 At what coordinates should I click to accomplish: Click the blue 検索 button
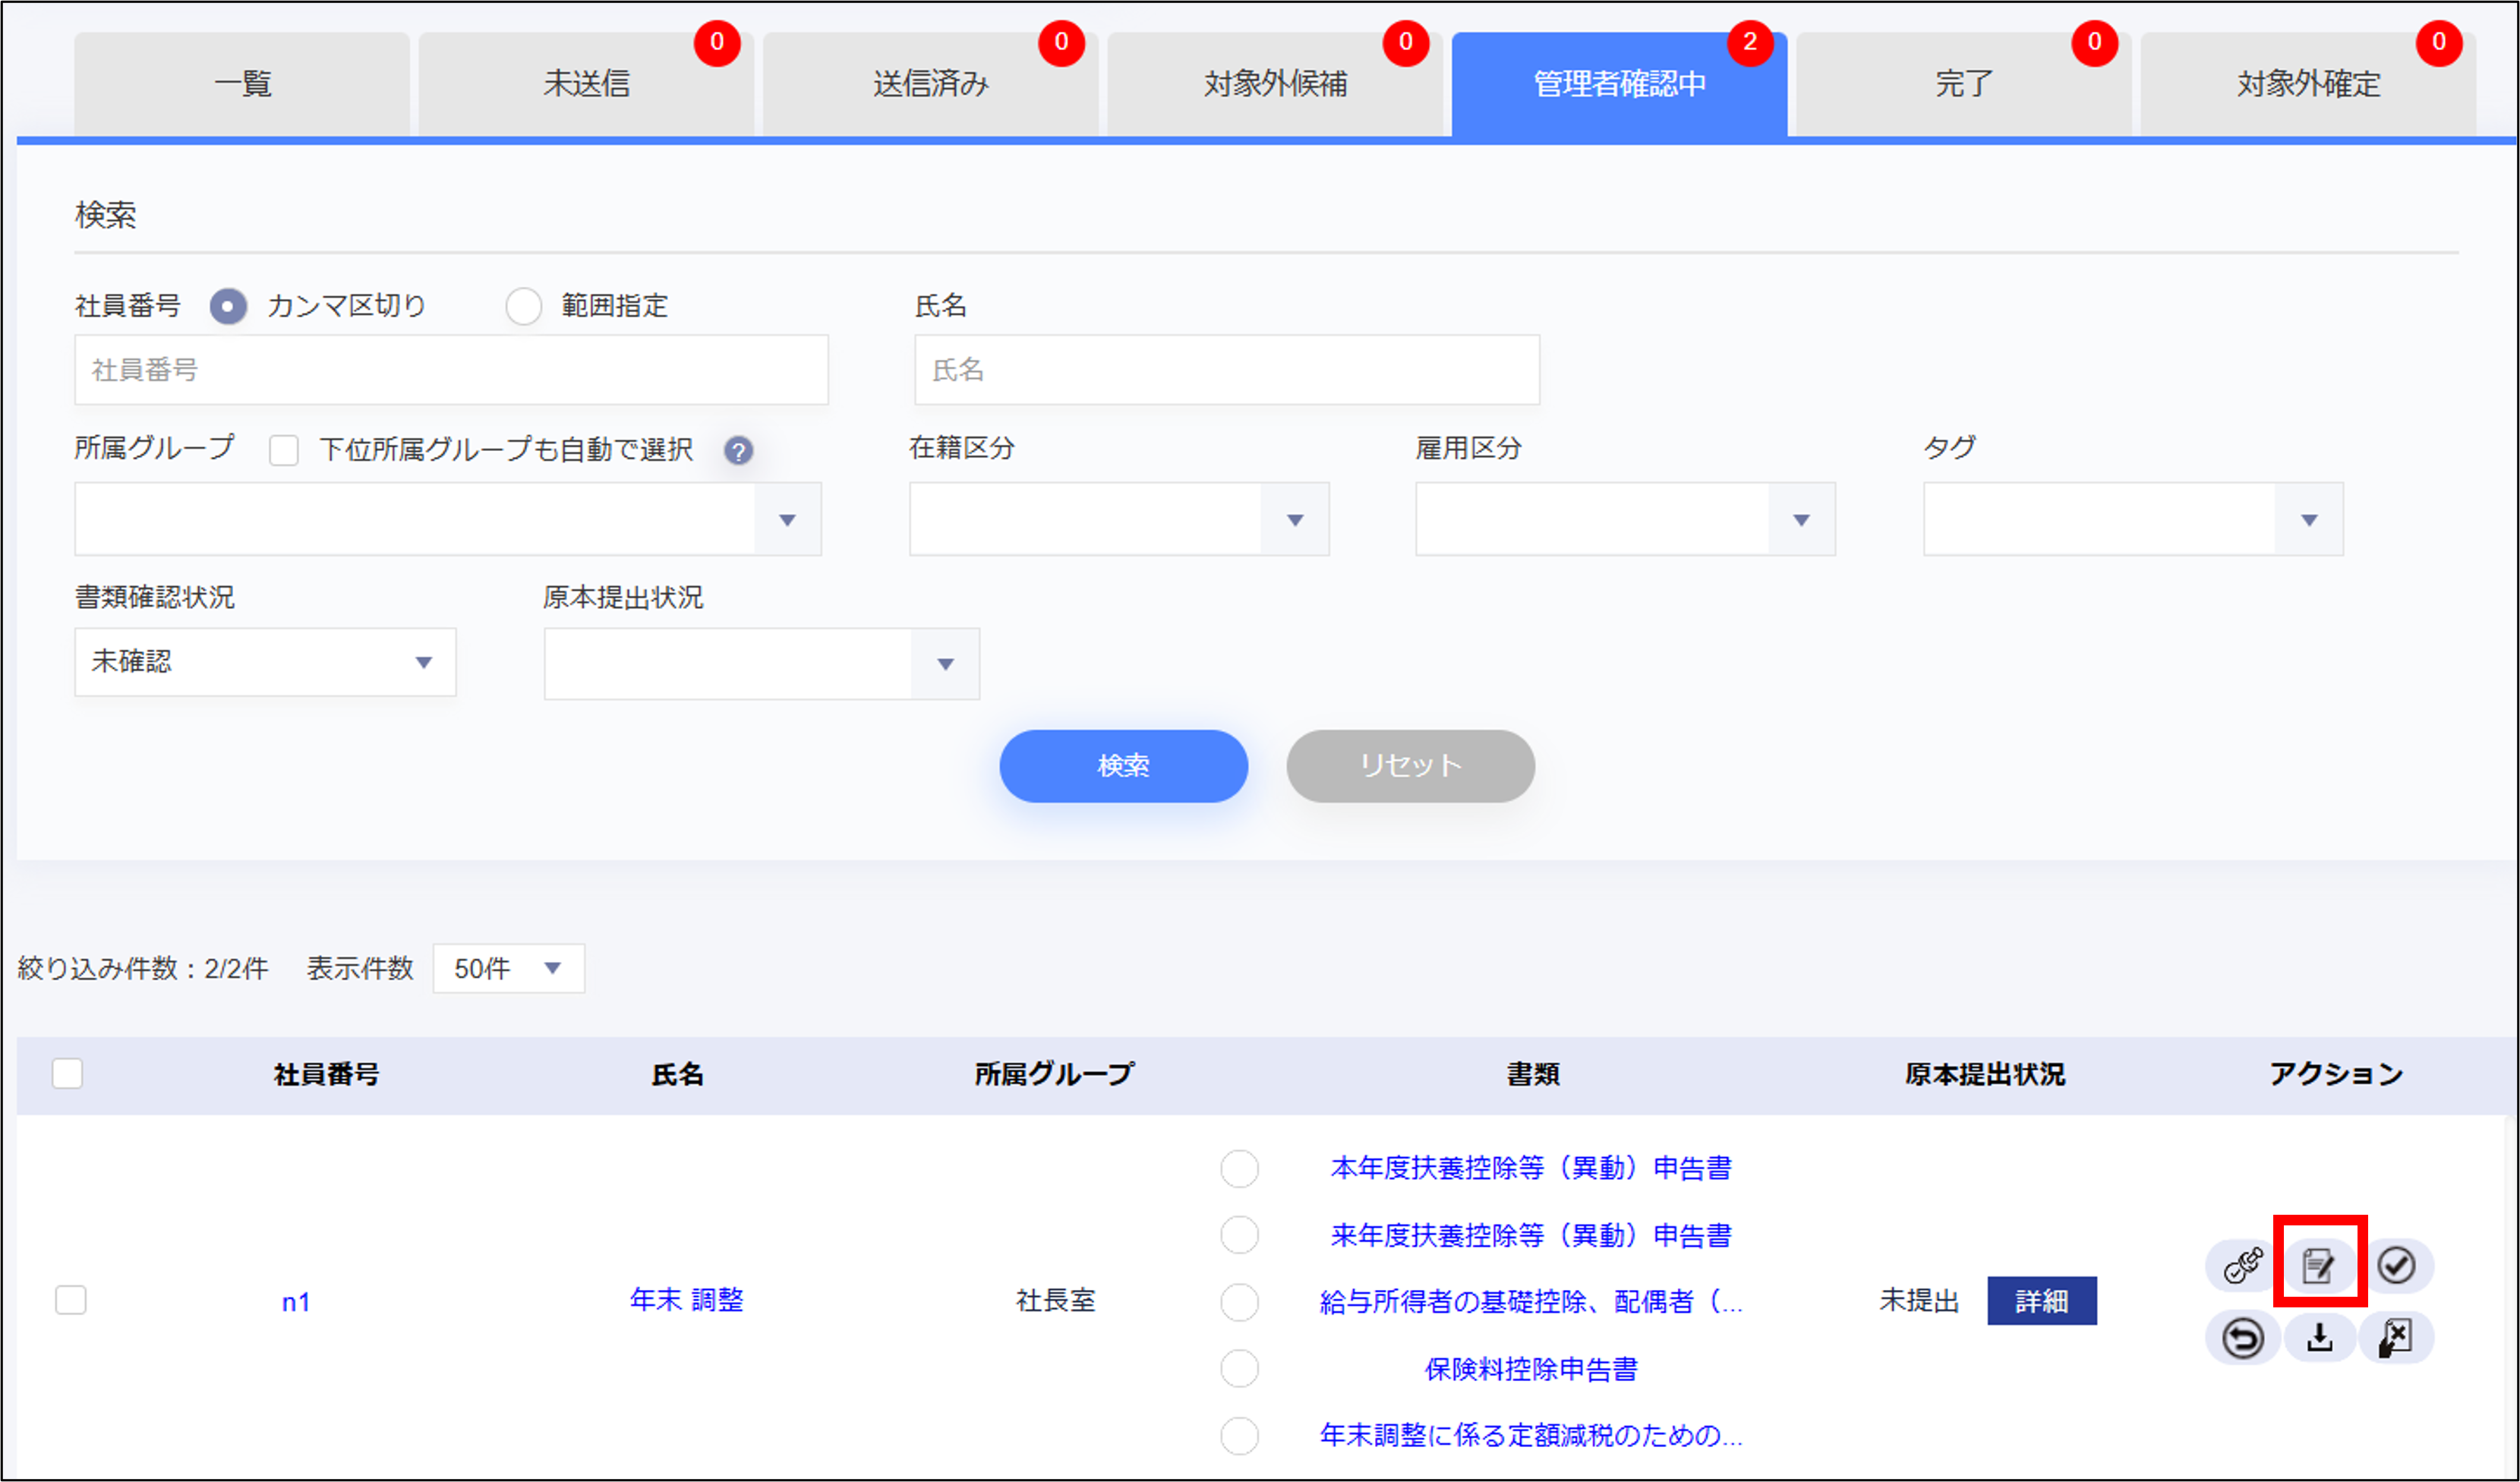[x=1123, y=766]
